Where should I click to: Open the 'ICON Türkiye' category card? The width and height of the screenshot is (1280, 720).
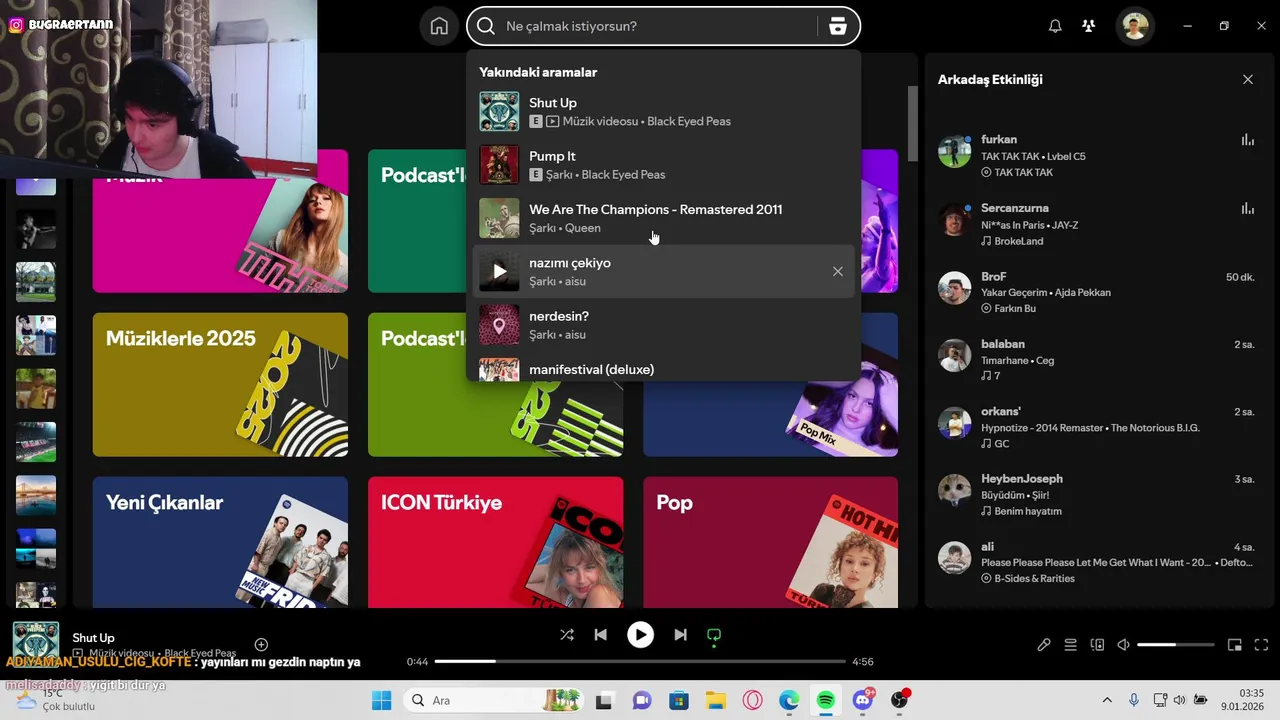pos(495,542)
